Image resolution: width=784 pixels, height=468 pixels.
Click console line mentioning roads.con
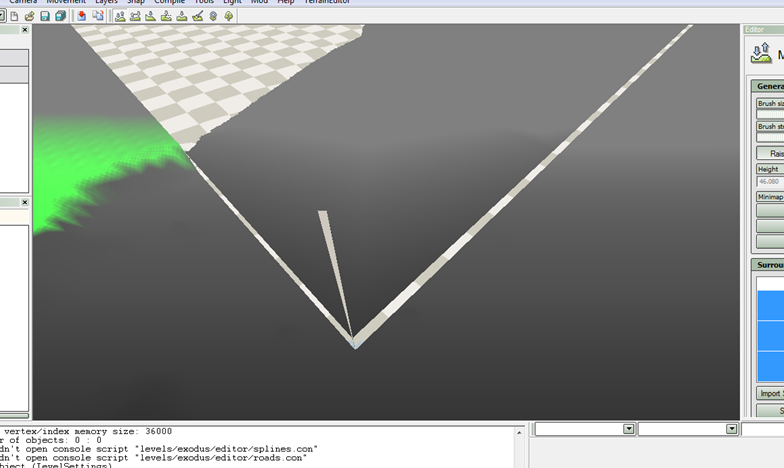(152, 458)
